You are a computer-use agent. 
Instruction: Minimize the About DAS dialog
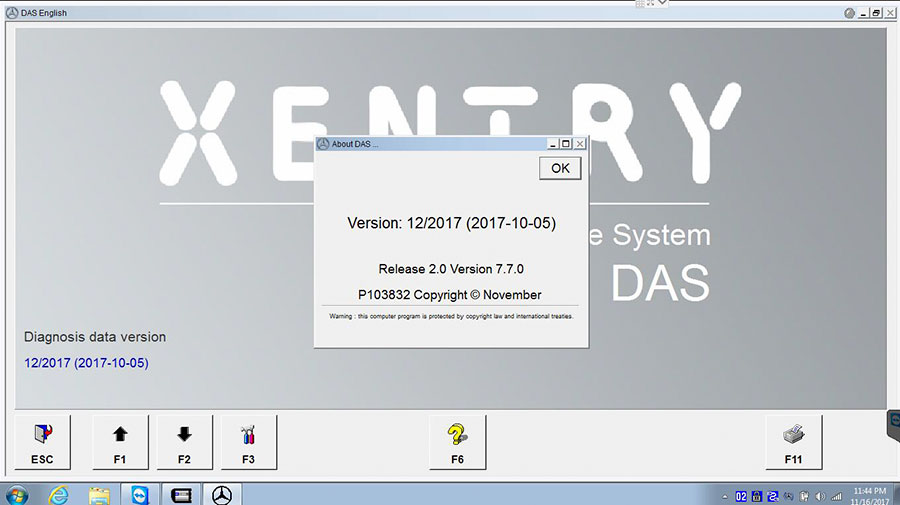[552, 144]
